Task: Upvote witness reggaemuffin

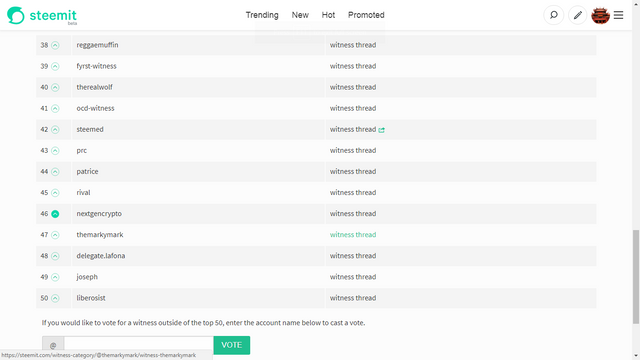Action: [55, 45]
